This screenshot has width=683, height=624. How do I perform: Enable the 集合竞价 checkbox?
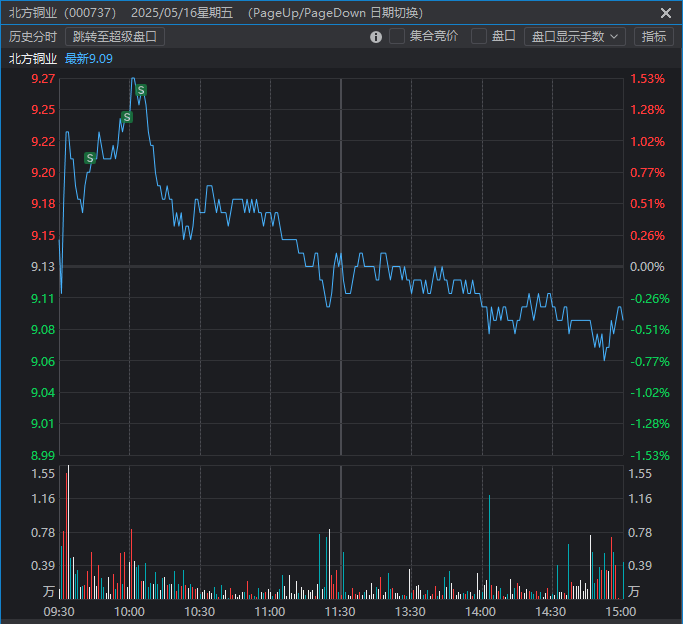point(397,37)
